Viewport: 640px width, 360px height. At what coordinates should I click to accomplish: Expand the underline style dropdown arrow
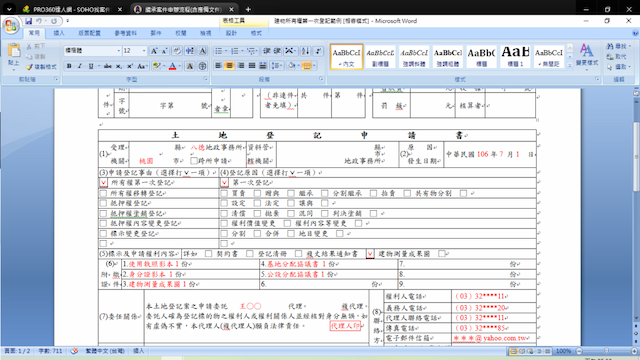point(98,66)
